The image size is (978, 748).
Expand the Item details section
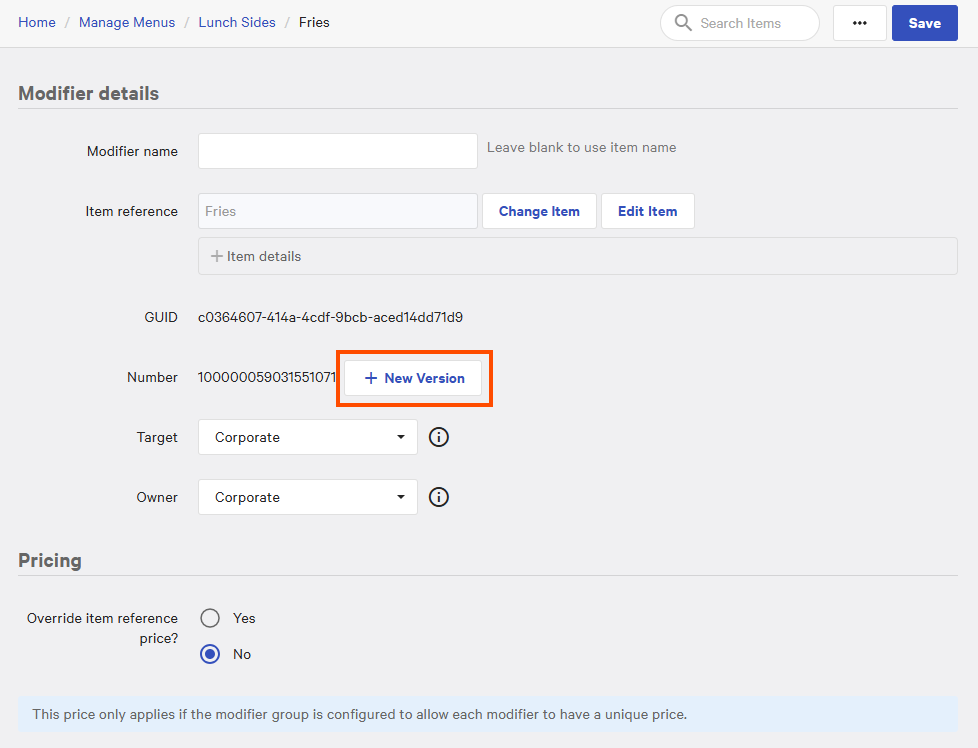264,256
